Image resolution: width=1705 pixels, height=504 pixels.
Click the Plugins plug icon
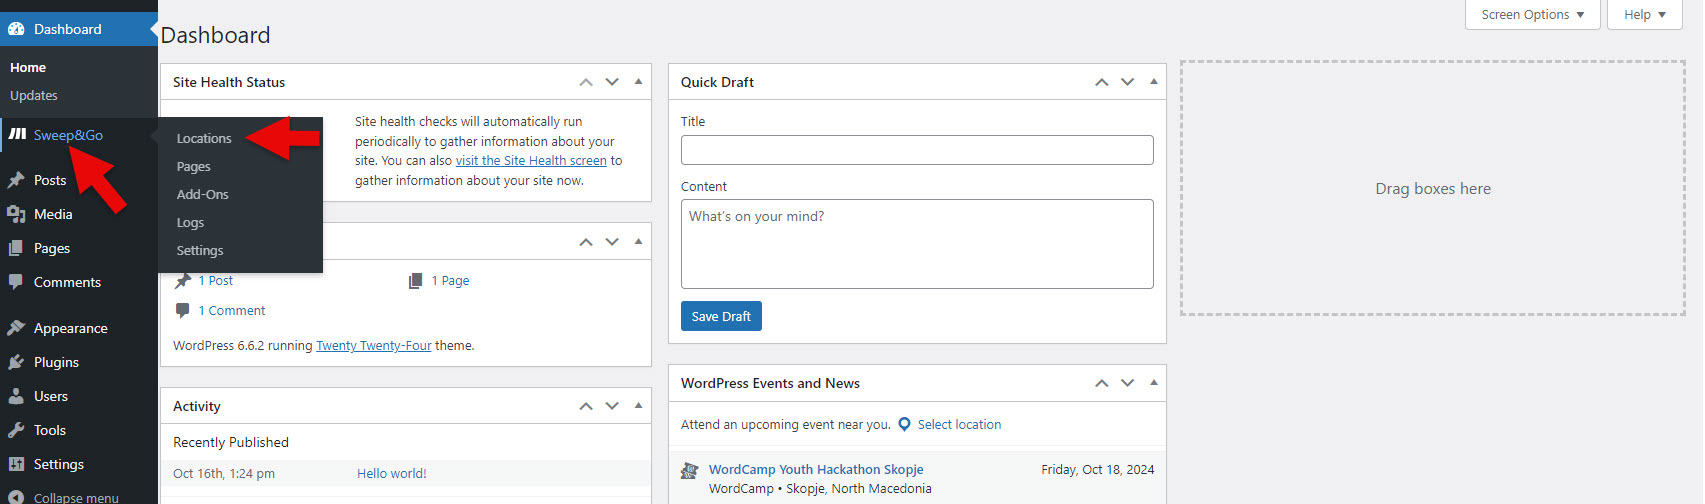click(16, 362)
